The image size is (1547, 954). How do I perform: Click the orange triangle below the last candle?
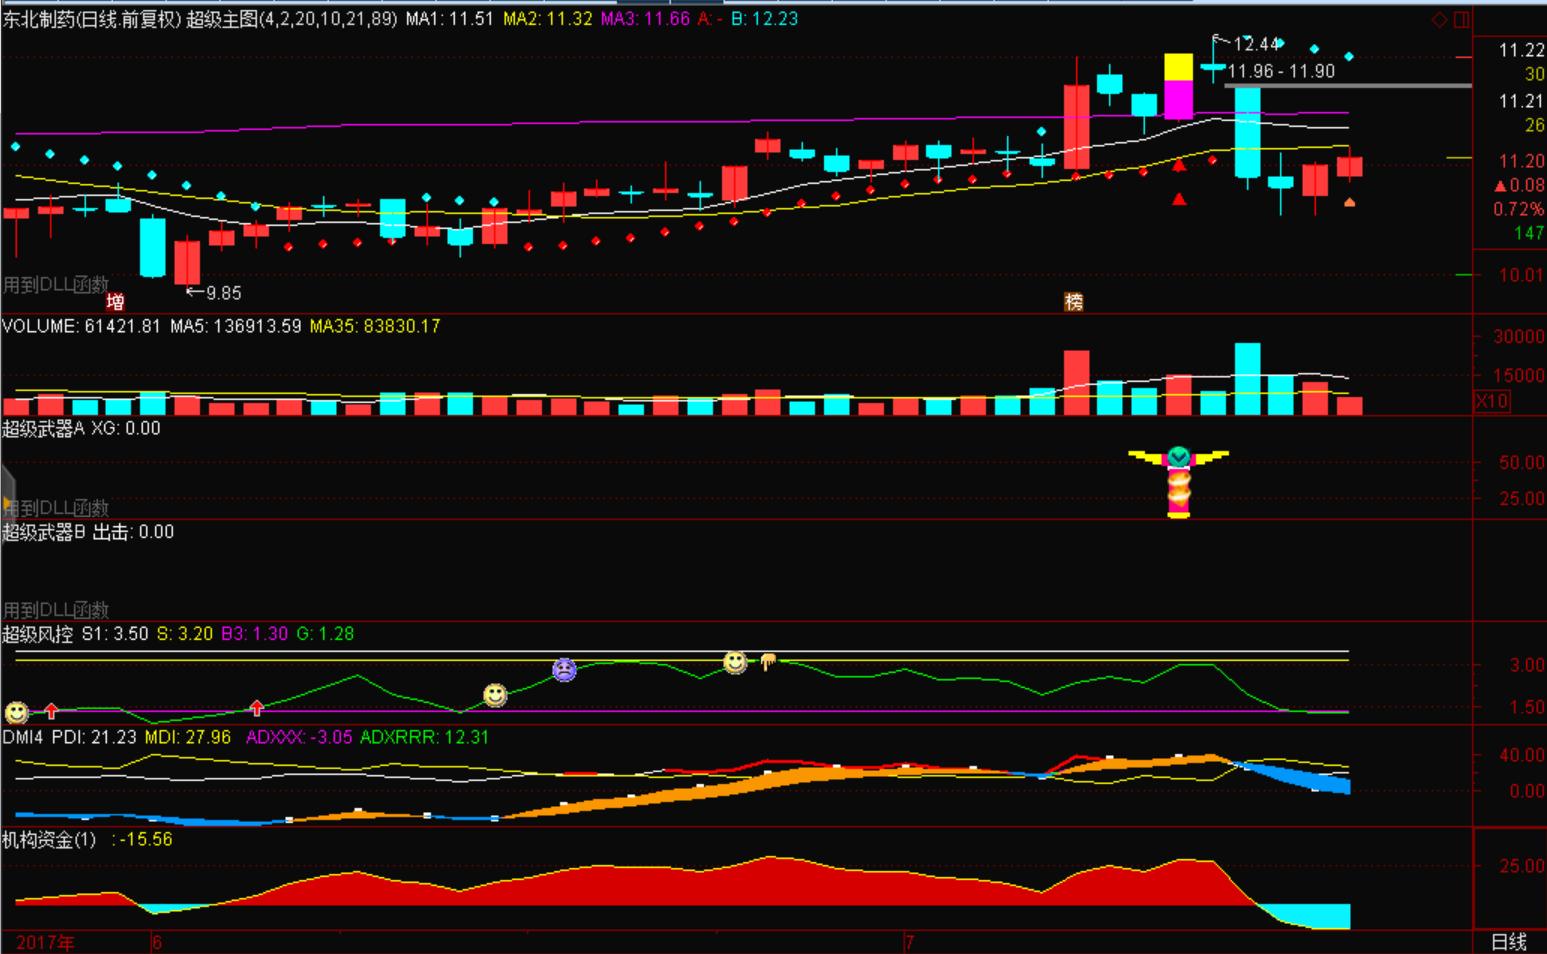pyautogui.click(x=1349, y=202)
